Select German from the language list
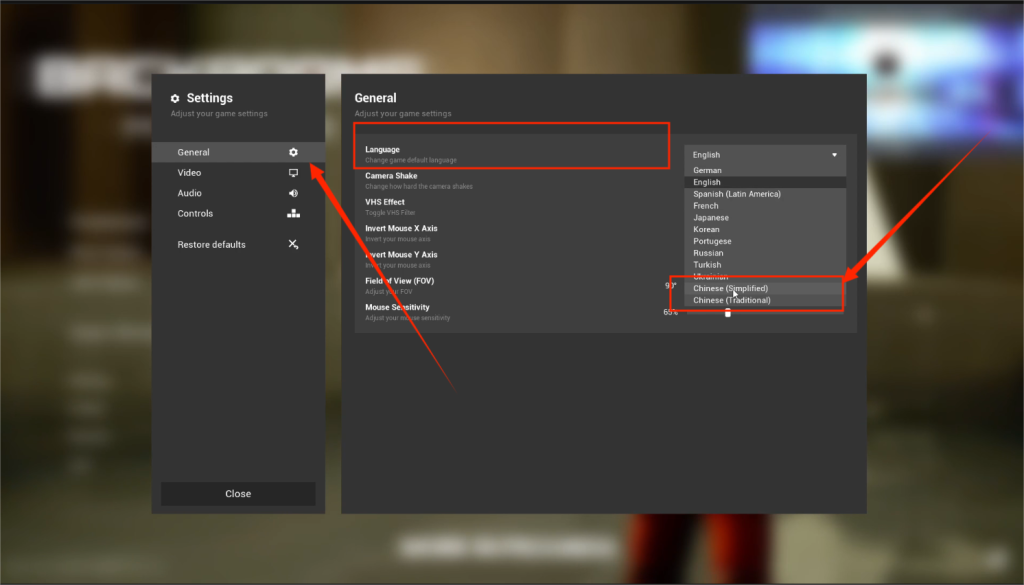Image resolution: width=1024 pixels, height=585 pixels. click(707, 171)
